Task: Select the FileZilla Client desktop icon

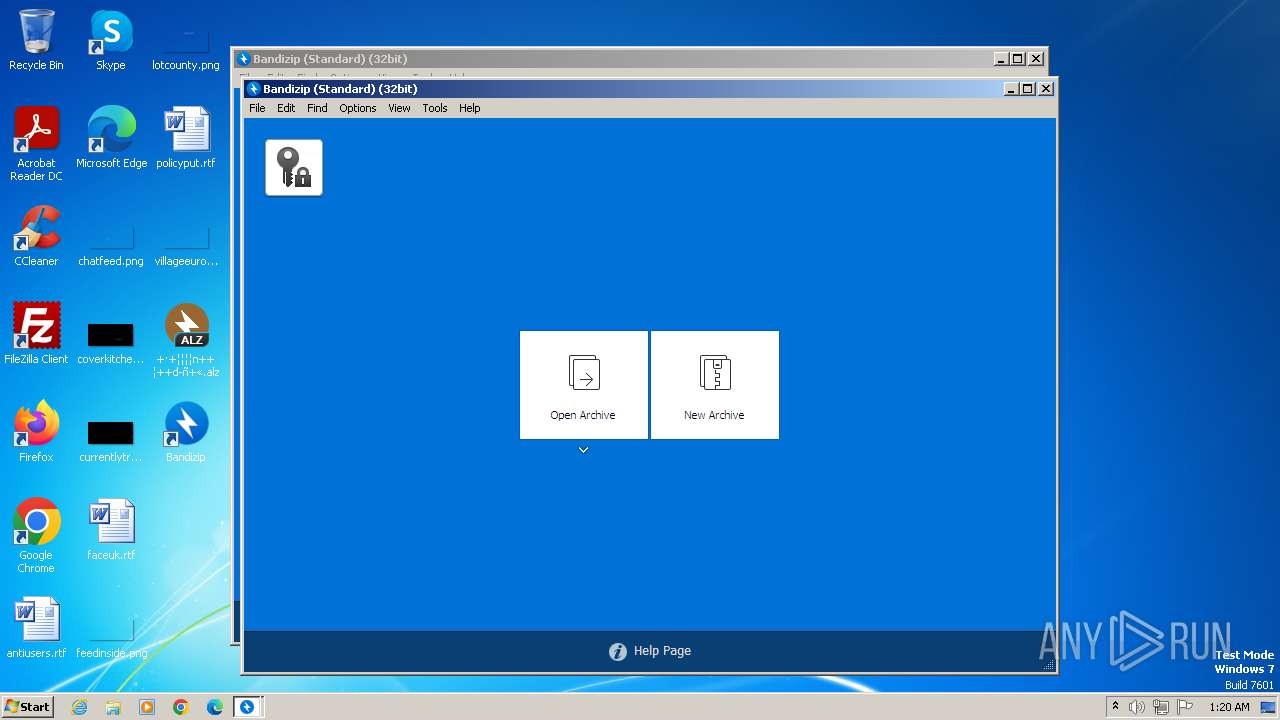Action: point(36,334)
